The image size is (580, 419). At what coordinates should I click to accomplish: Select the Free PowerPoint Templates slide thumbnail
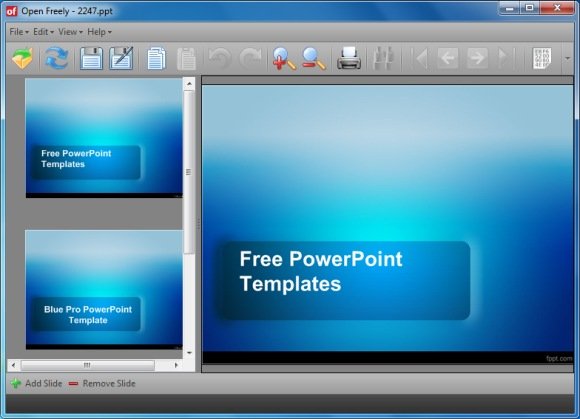coord(104,138)
